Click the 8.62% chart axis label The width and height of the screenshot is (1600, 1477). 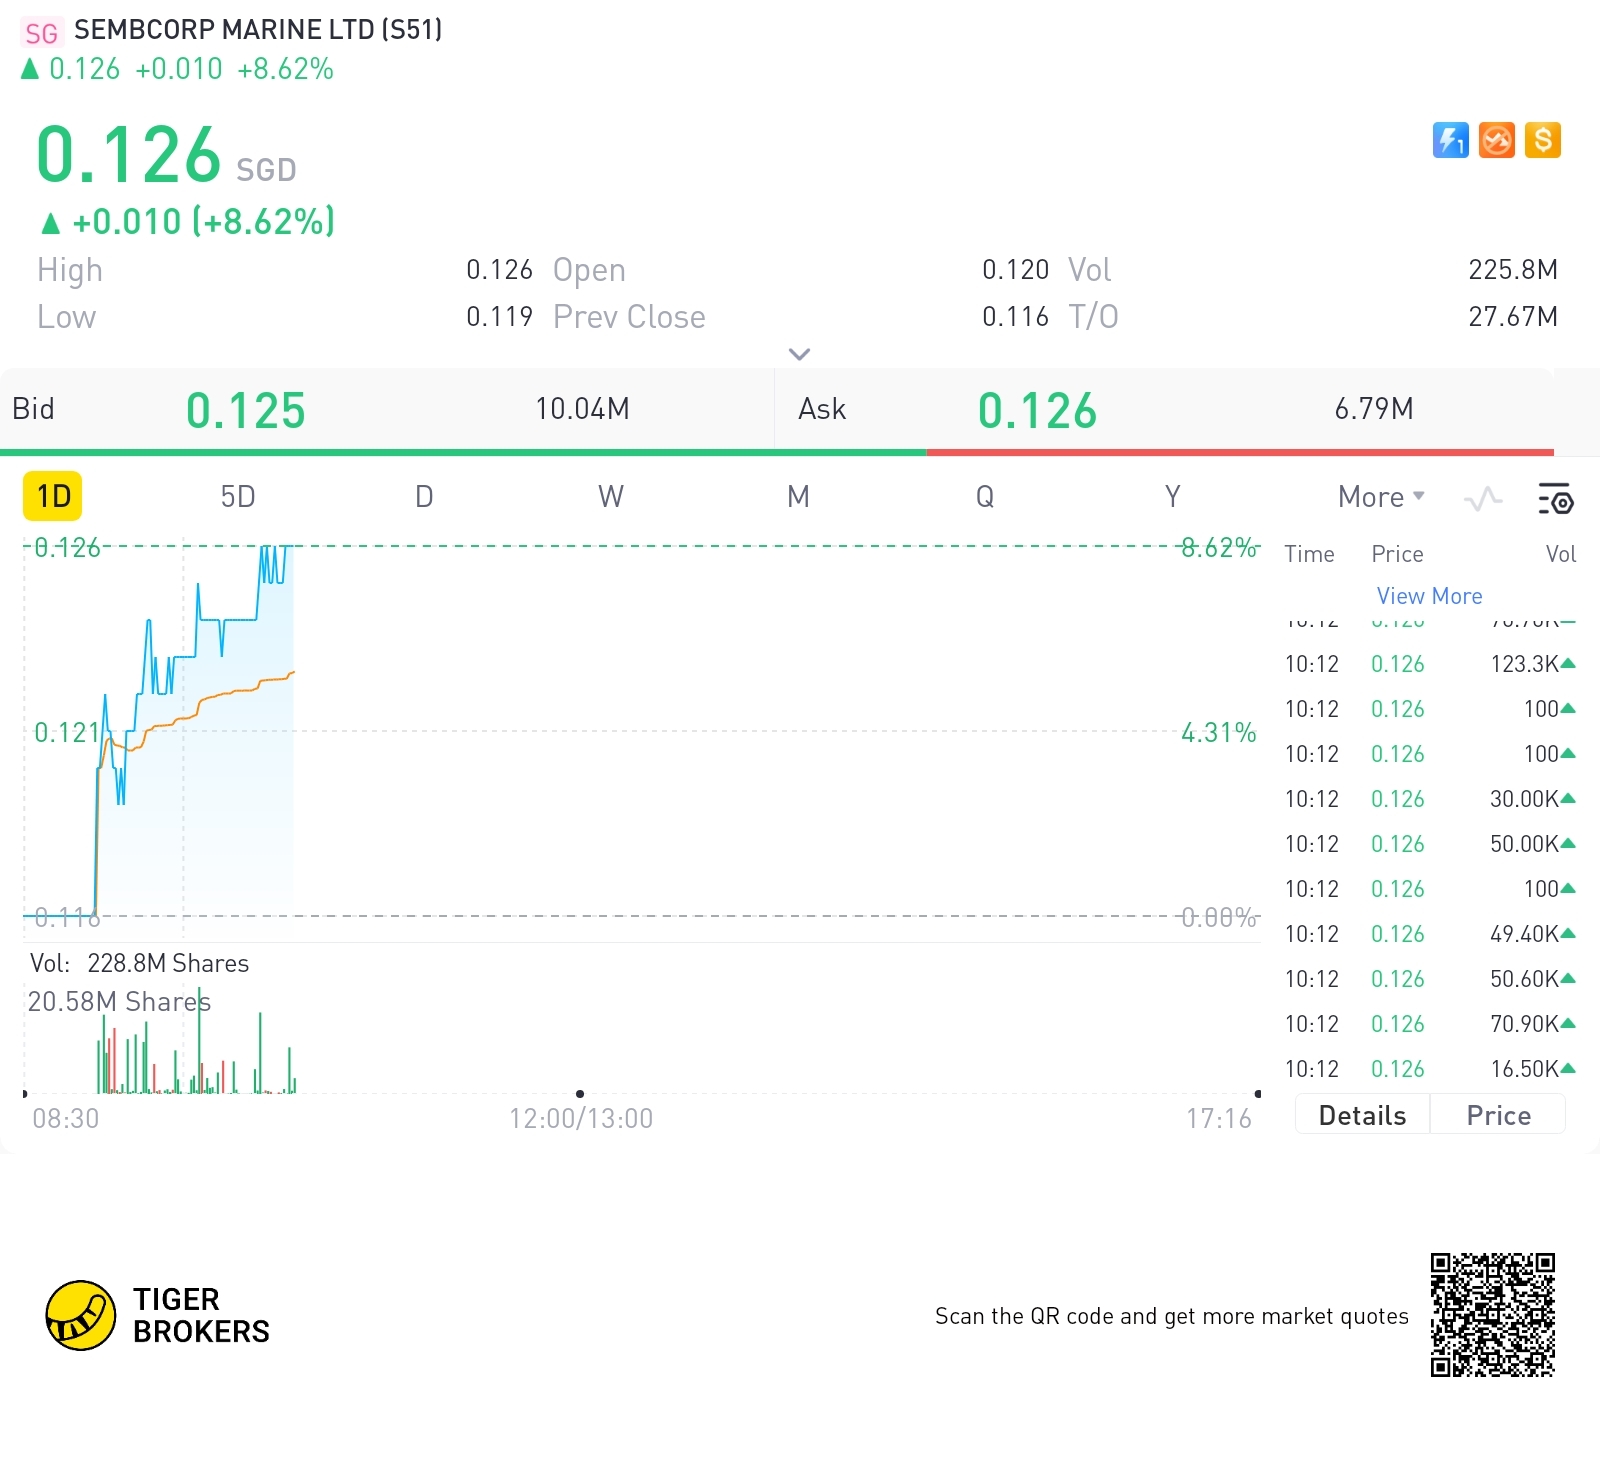(x=1219, y=548)
